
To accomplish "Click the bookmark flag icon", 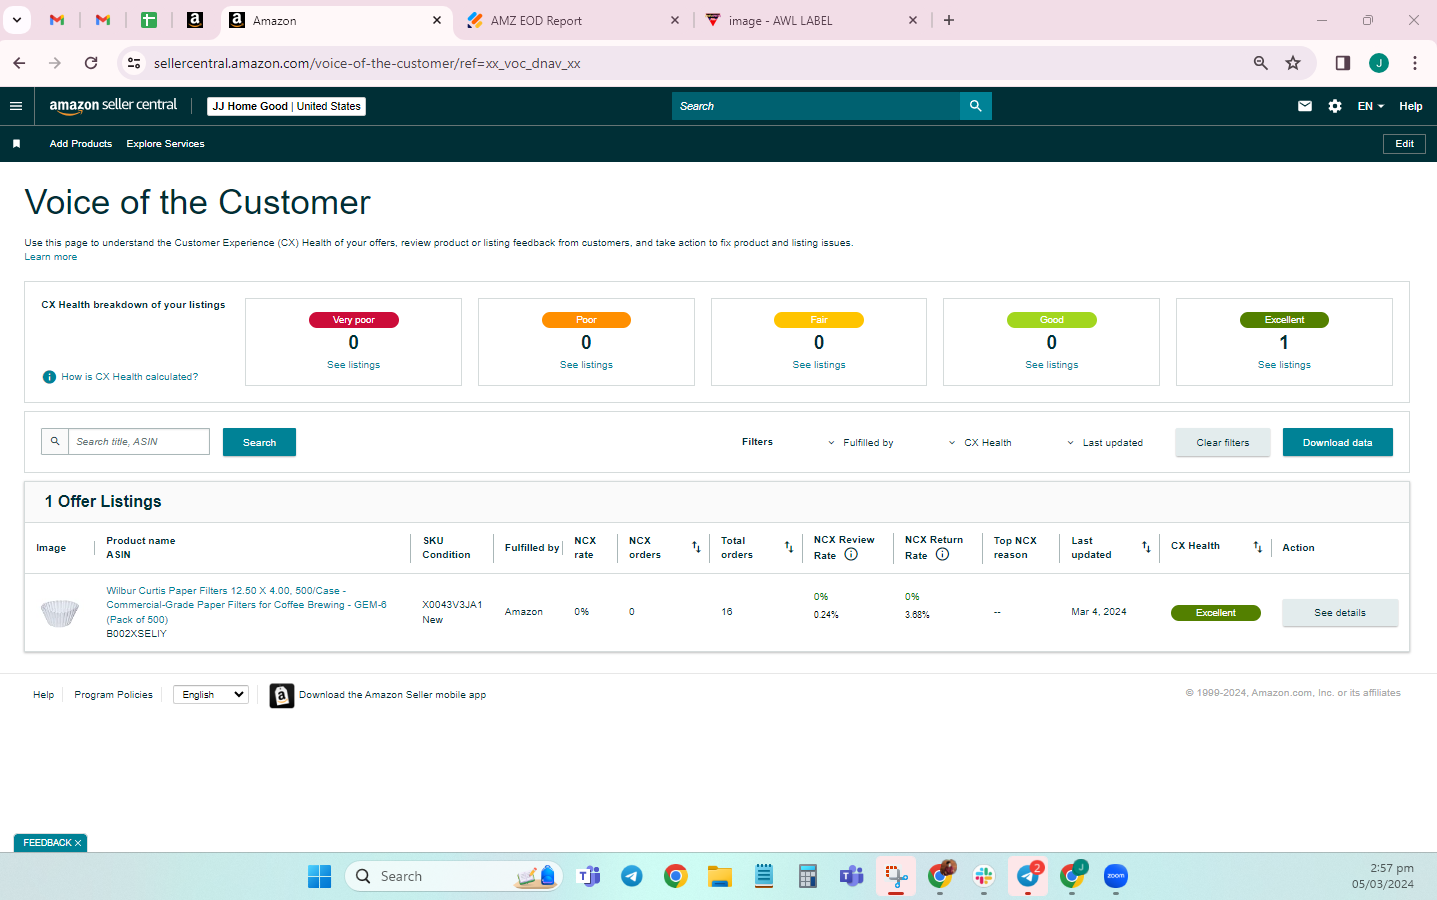I will point(16,144).
